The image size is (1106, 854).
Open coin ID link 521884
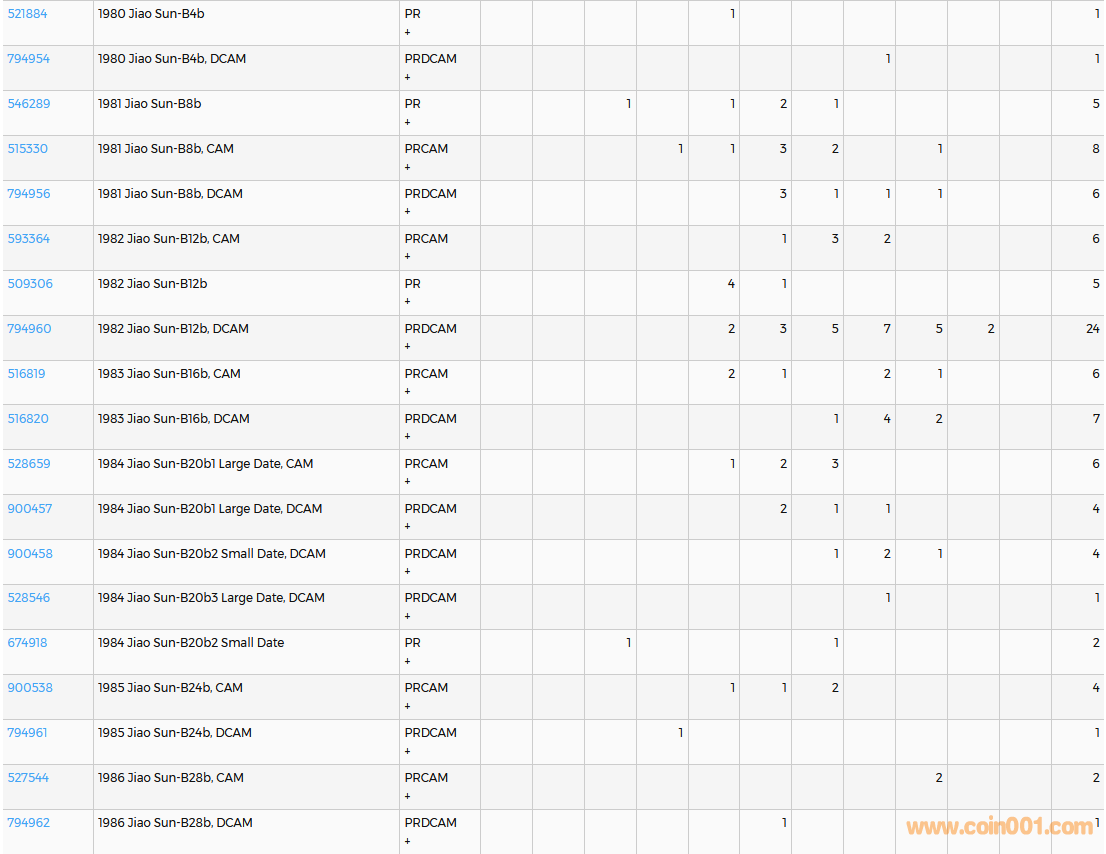coord(27,14)
